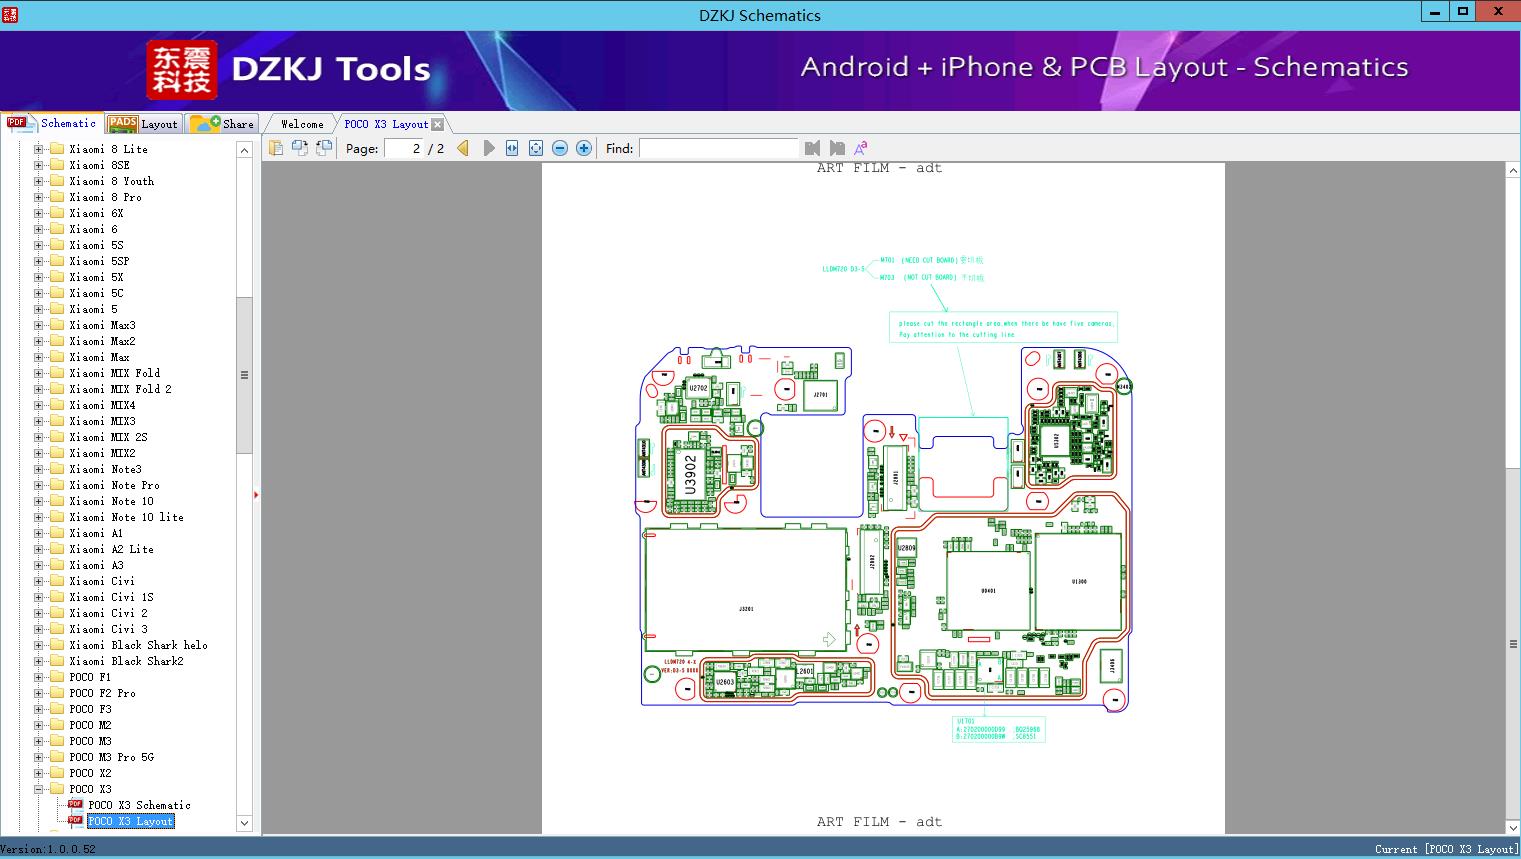Viewport: 1521px width, 859px height.
Task: Click the PDF icon of POCO X3 Schematic
Action: click(75, 805)
